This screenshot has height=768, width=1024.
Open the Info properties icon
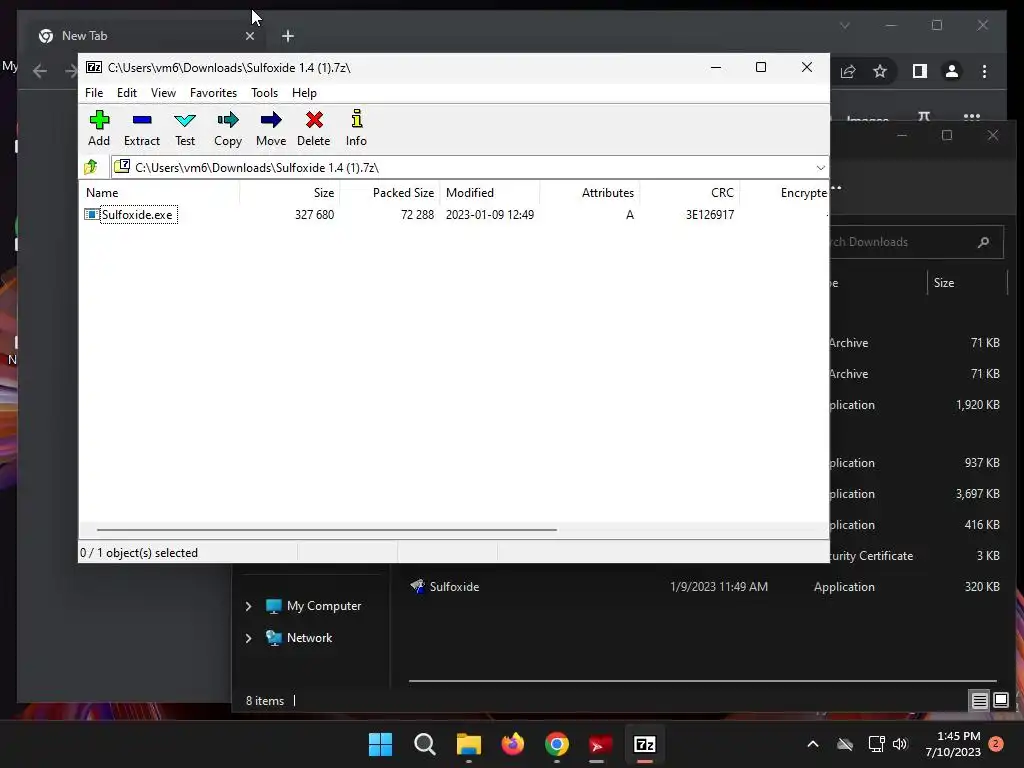357,128
